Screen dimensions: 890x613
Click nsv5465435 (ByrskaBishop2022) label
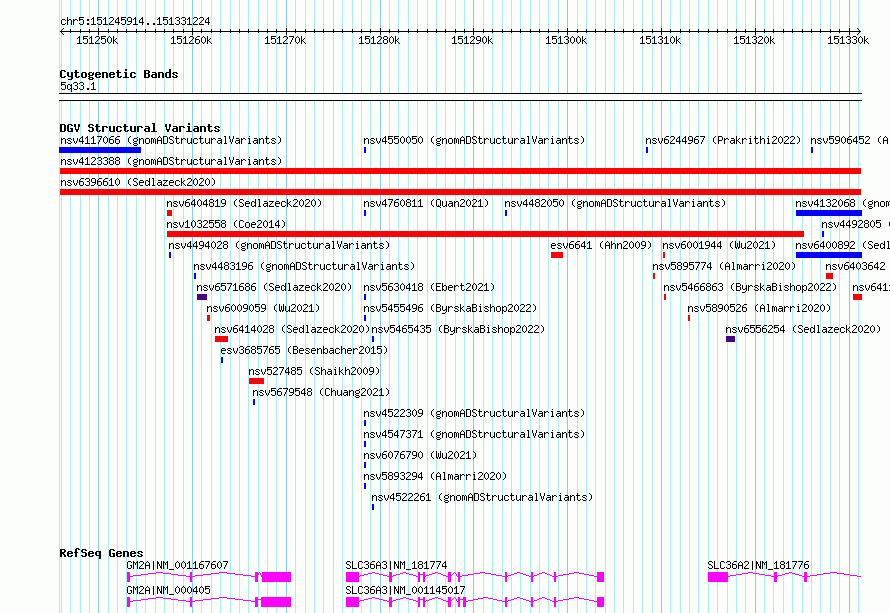(x=458, y=329)
